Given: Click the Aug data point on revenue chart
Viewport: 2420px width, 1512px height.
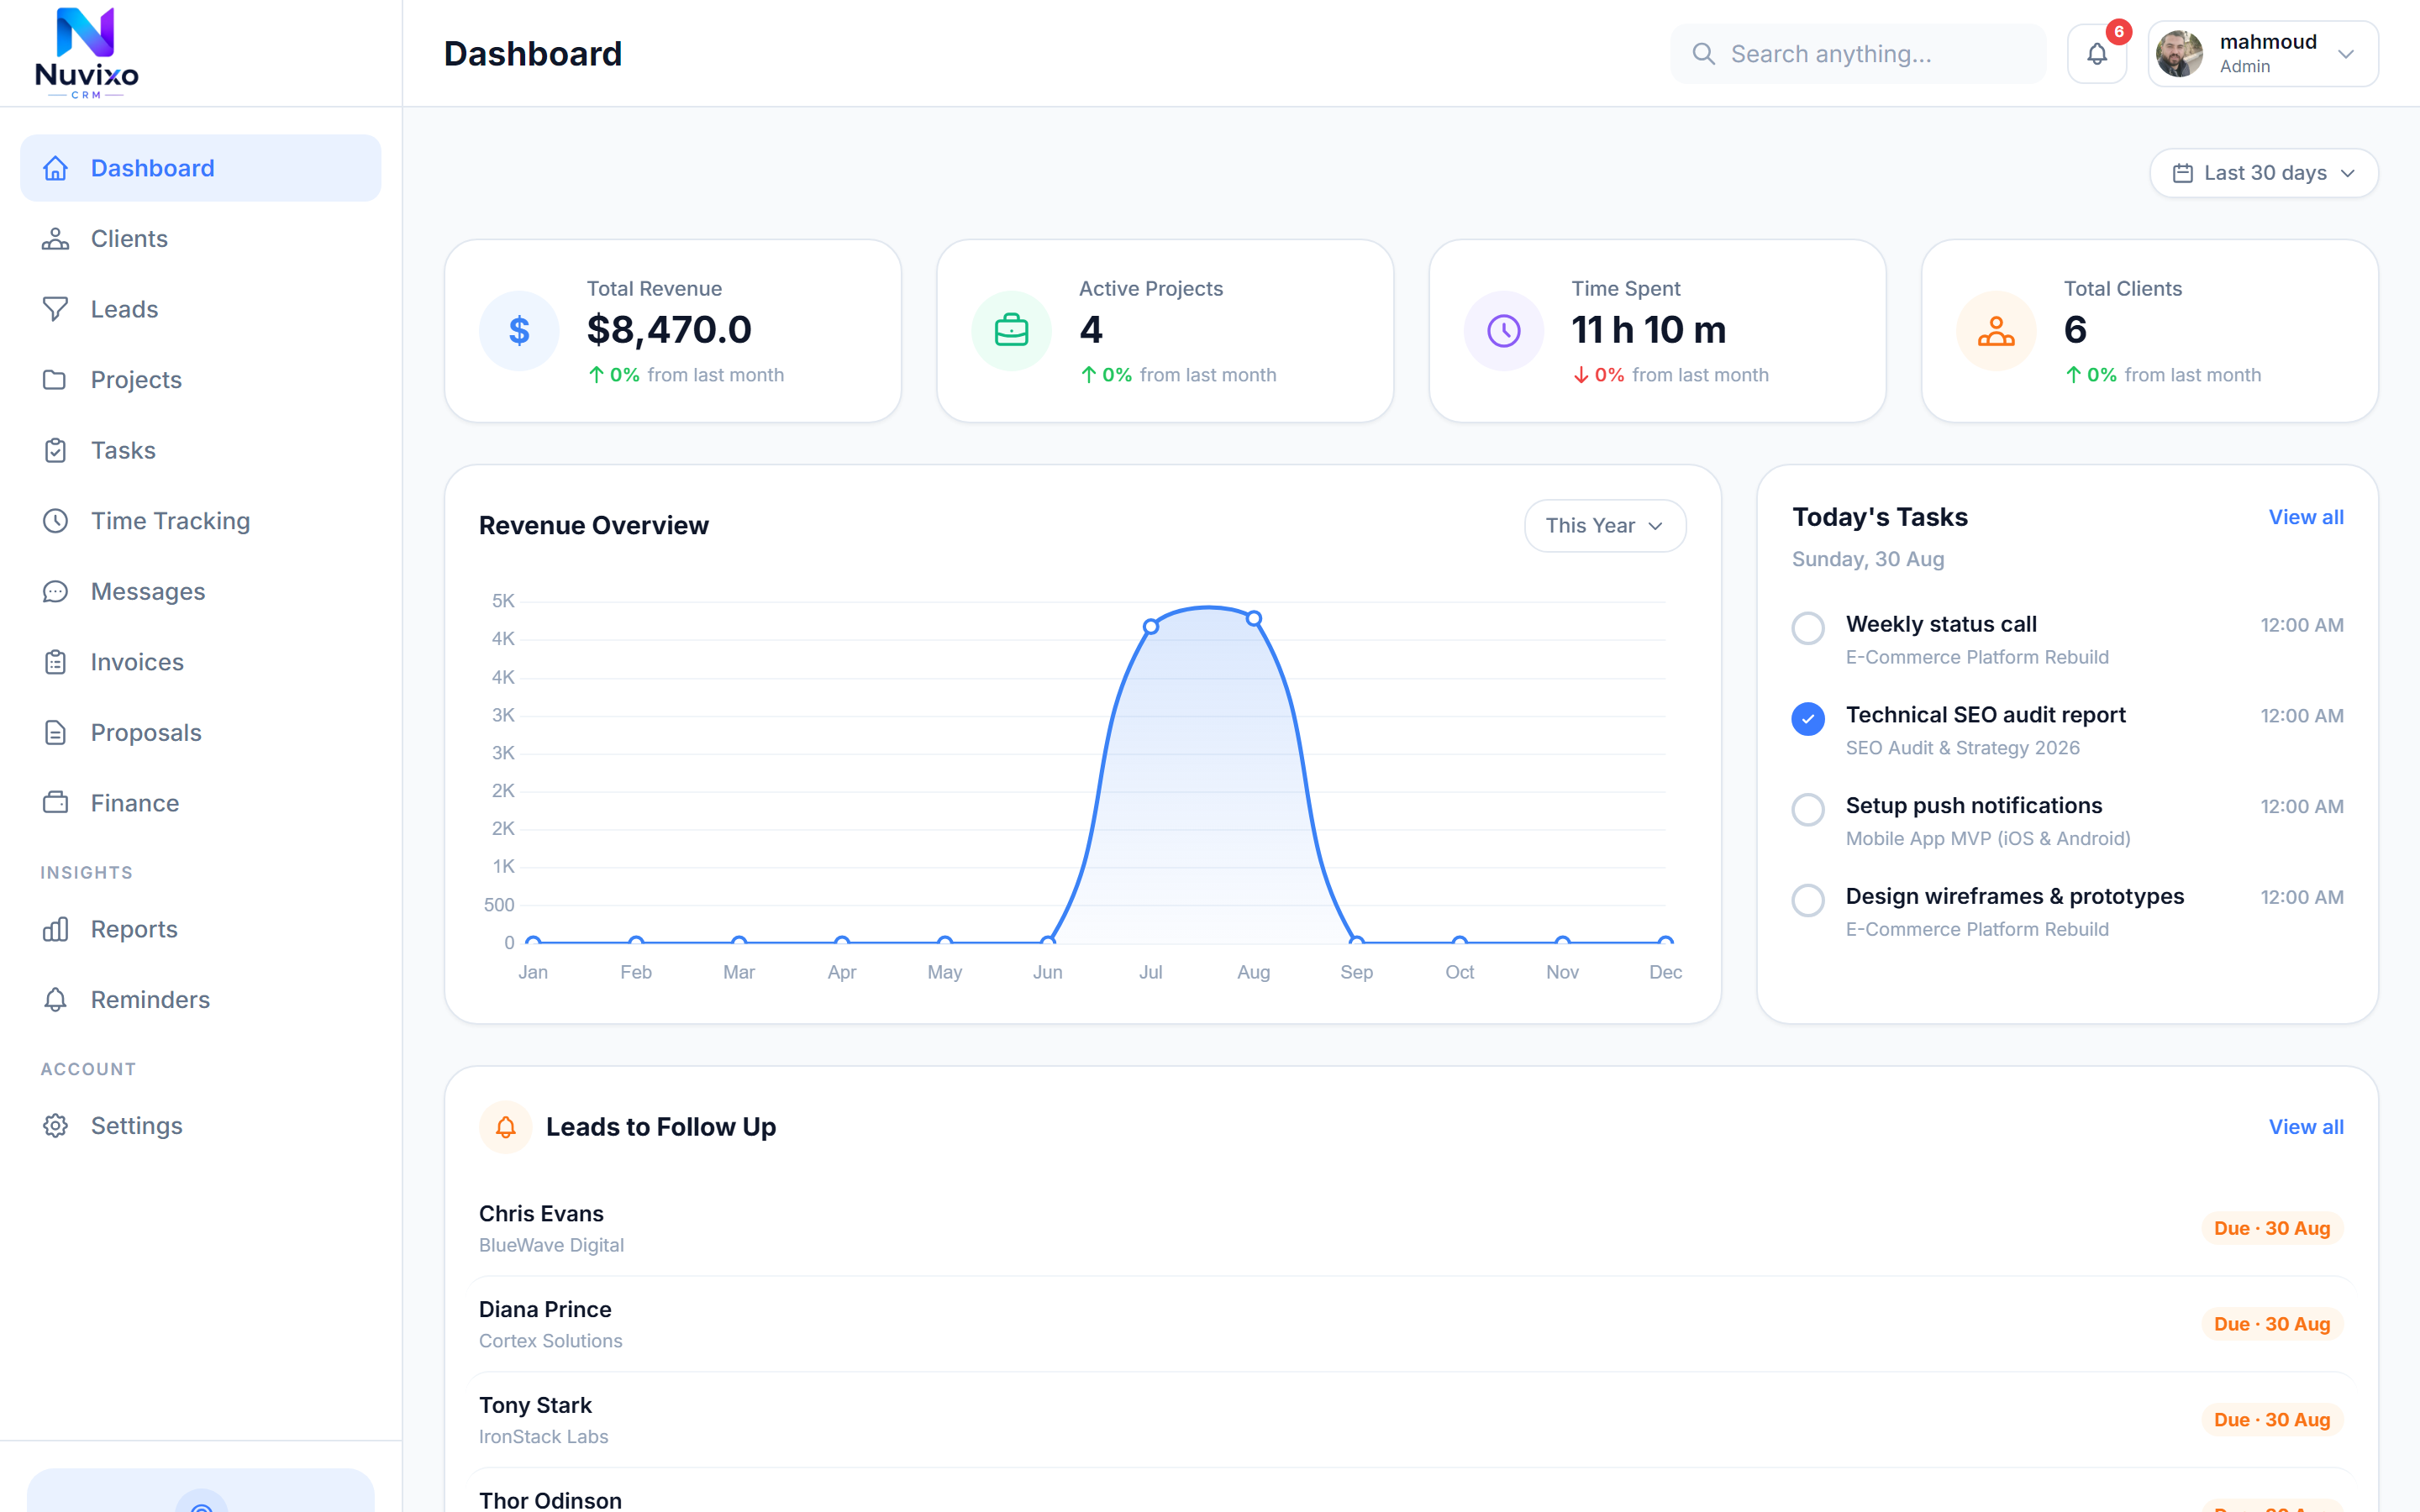Looking at the screenshot, I should [x=1254, y=619].
